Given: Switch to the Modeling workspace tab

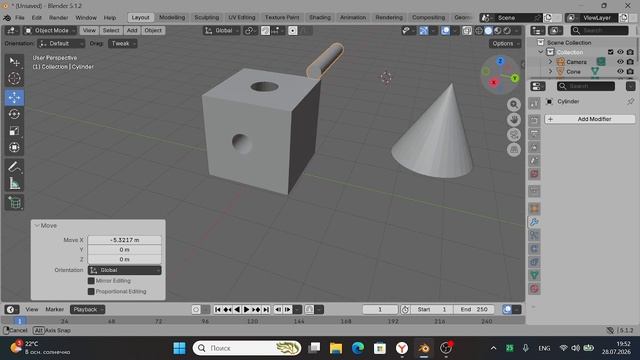Looking at the screenshot, I should 172,18.
